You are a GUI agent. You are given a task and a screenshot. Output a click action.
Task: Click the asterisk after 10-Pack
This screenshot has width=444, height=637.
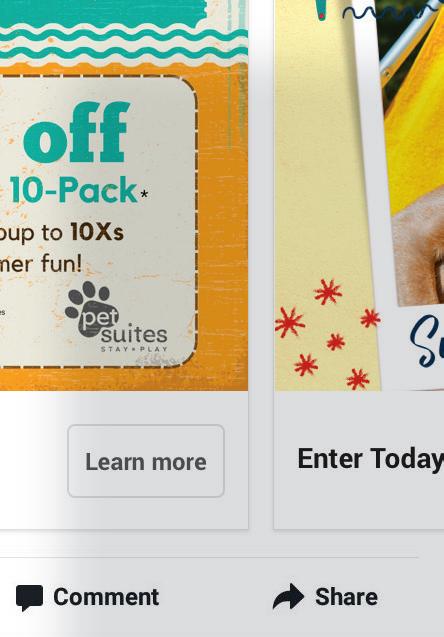click(144, 194)
